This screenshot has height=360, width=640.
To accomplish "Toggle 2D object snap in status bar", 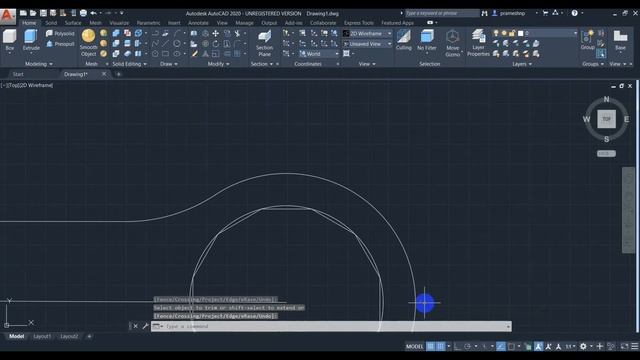I will (x=511, y=347).
